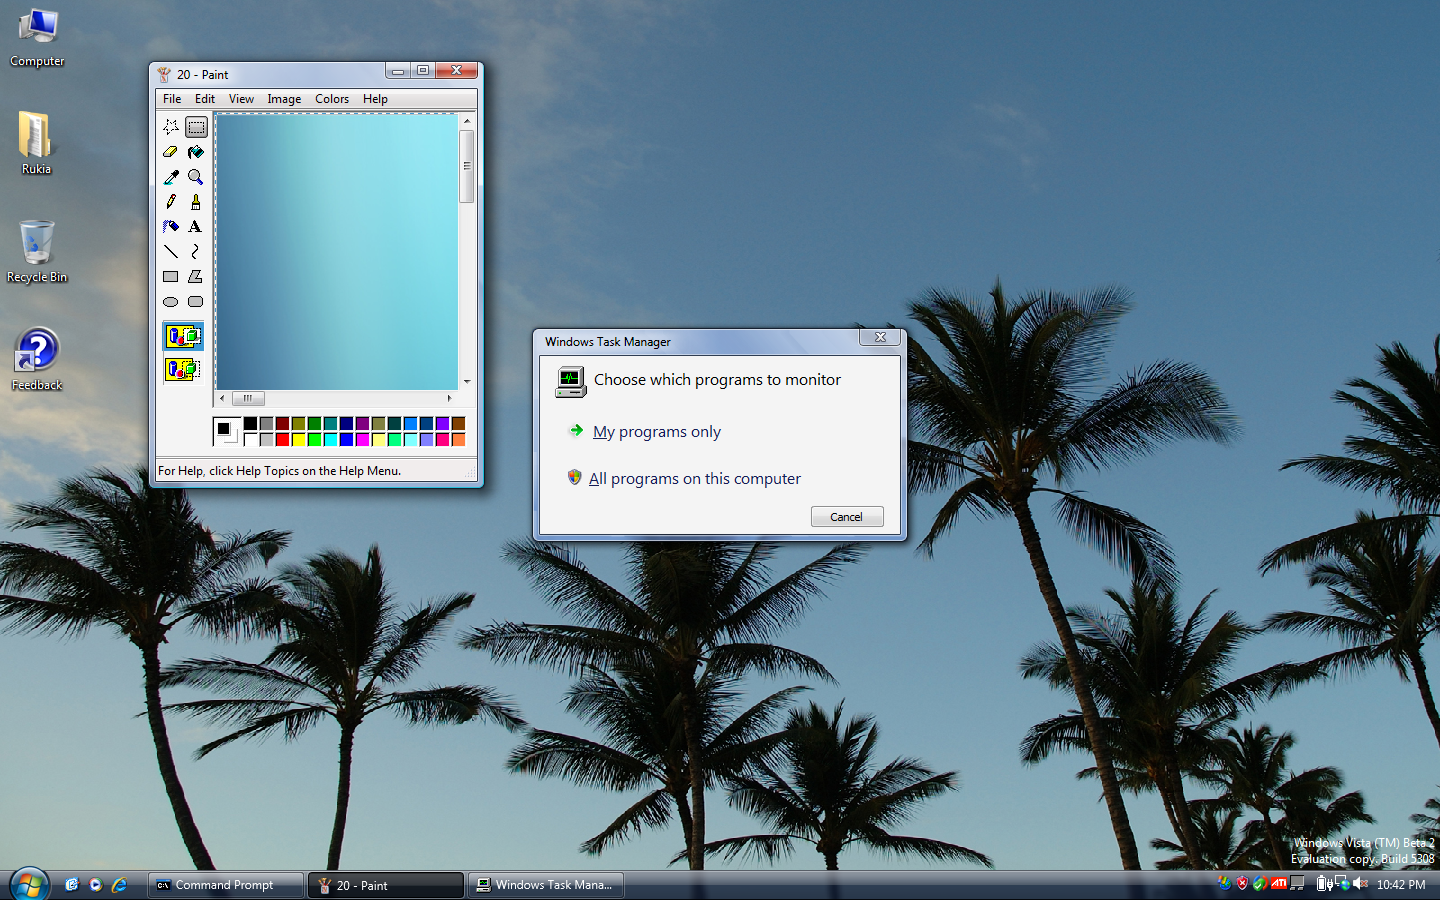Screen dimensions: 1440x900
Task: Pick the Eraser tool in Paint
Action: [171, 152]
